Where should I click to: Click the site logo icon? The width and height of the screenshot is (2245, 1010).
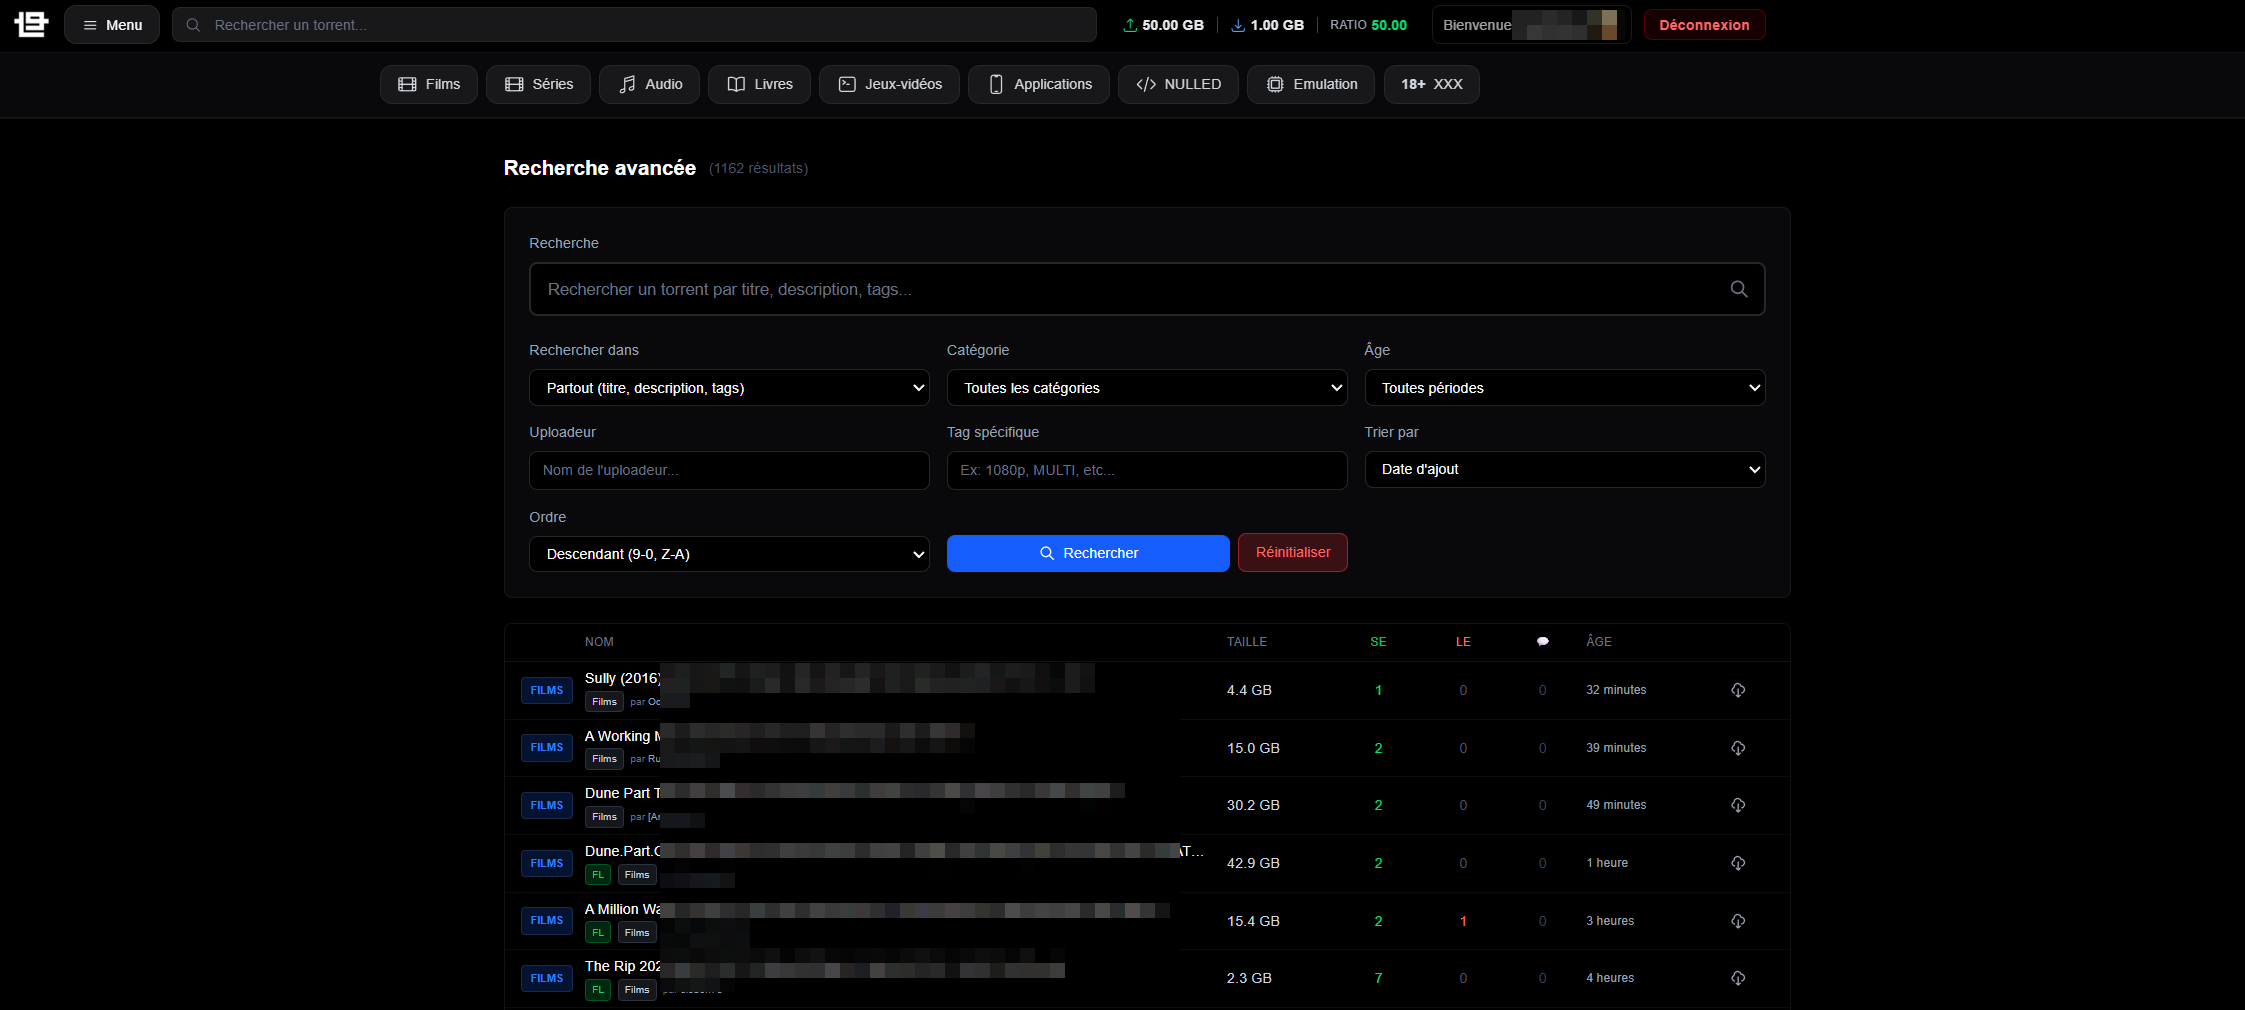[x=31, y=24]
